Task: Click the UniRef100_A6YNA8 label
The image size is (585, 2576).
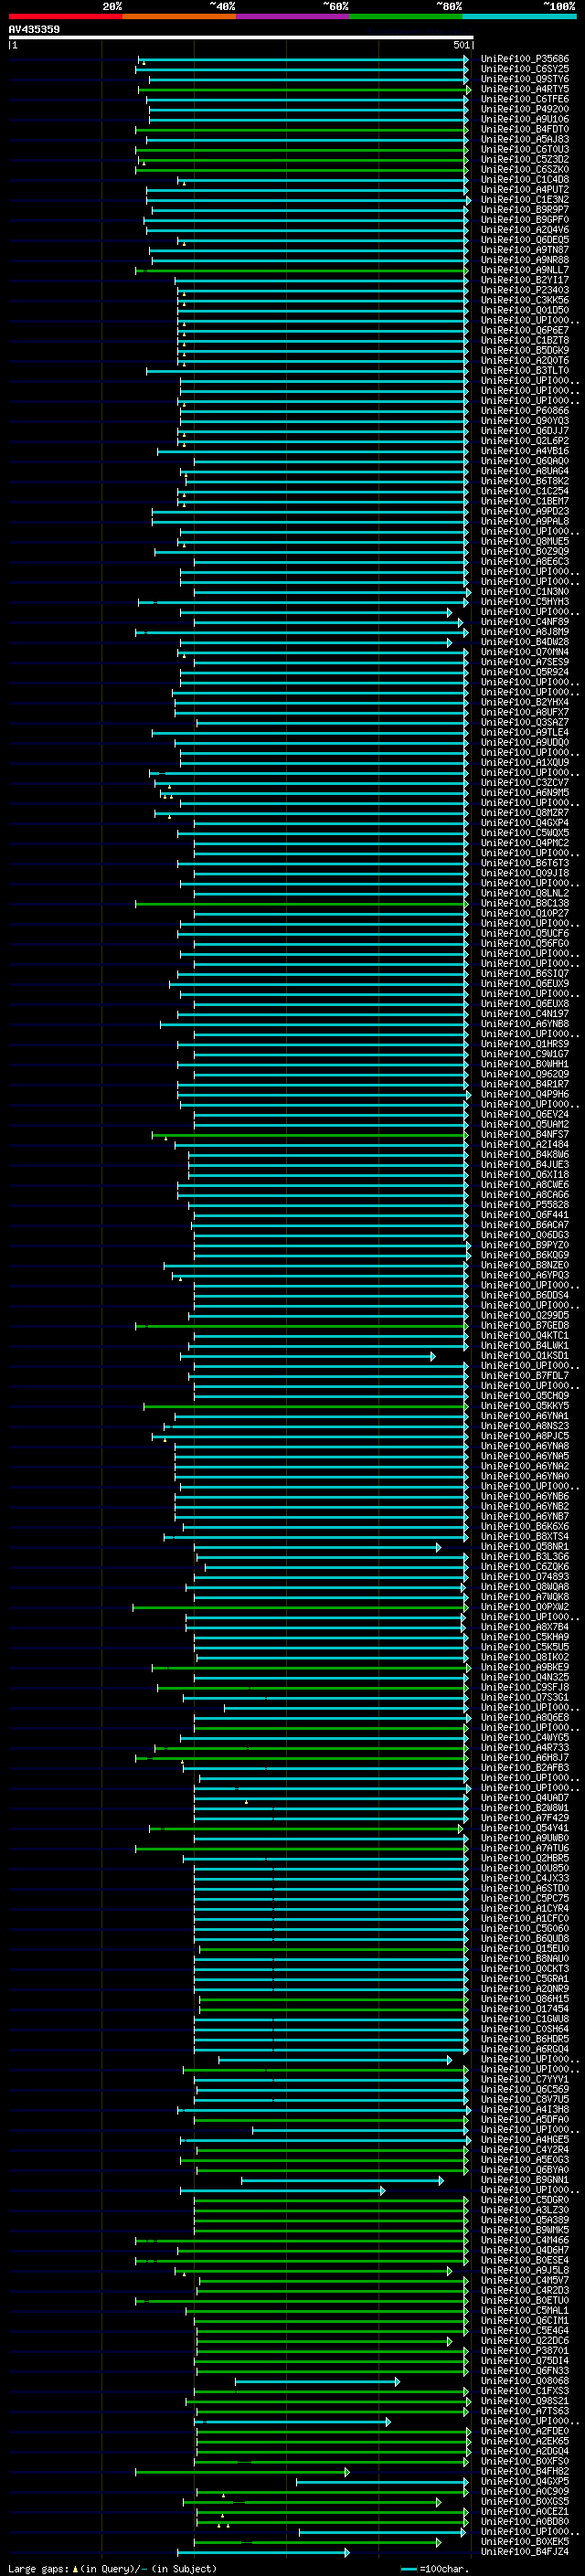Action: coord(525,1446)
